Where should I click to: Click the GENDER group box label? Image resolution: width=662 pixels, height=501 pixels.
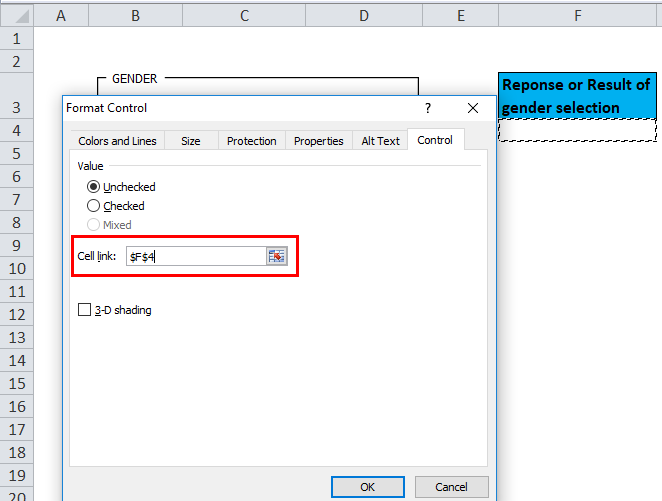(x=134, y=79)
